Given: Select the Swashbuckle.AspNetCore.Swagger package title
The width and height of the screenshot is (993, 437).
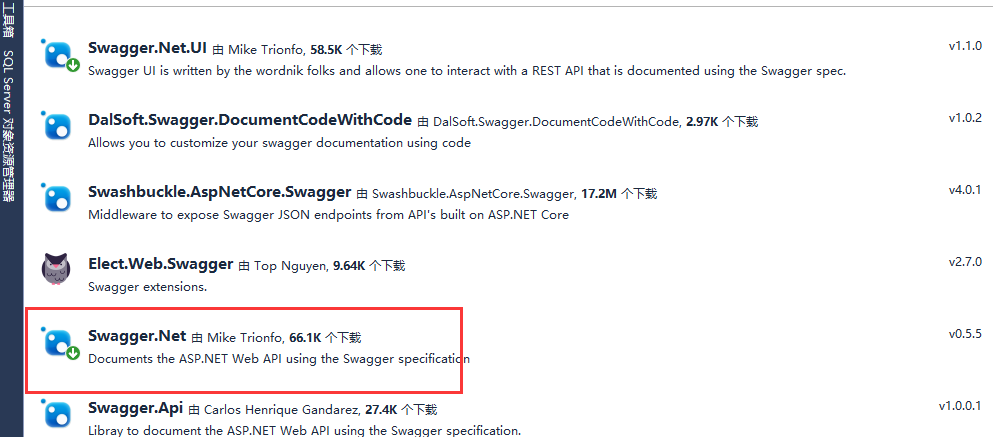Looking at the screenshot, I should tap(219, 192).
